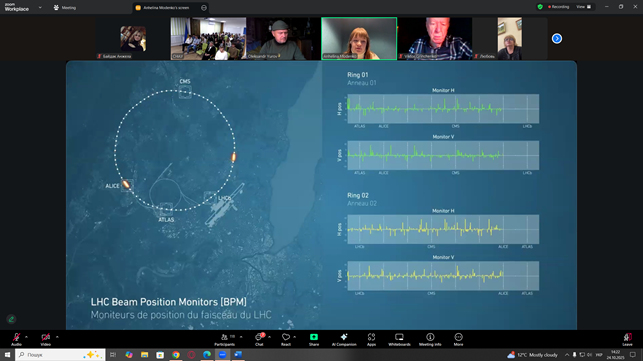Show Meeting info
The width and height of the screenshot is (643, 361).
[x=430, y=339]
